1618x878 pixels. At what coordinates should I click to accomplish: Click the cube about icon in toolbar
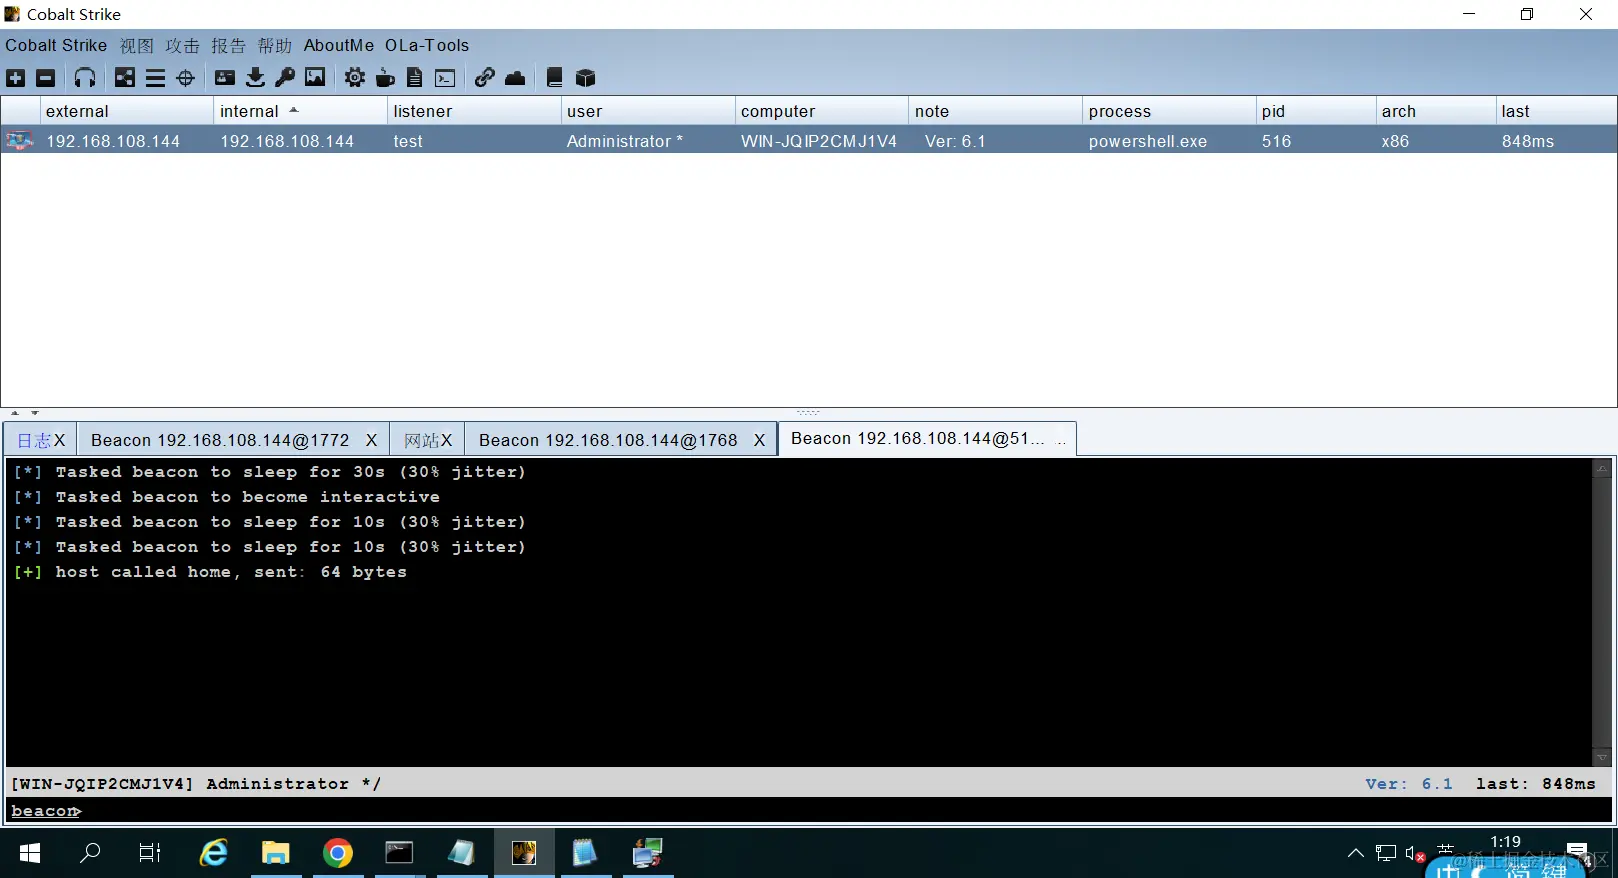pyautogui.click(x=585, y=78)
